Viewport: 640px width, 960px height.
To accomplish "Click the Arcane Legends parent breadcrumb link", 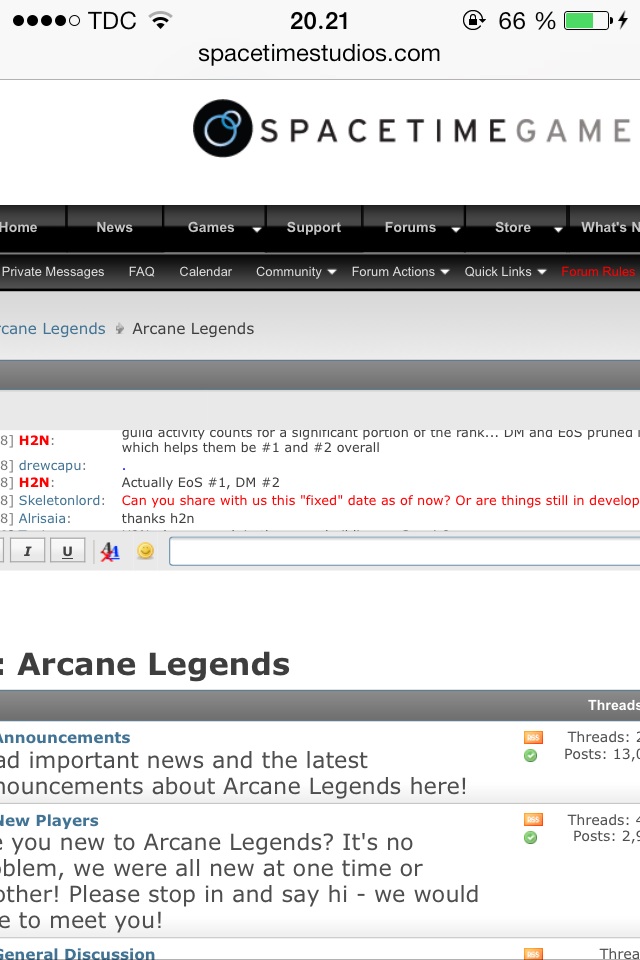I will [x=53, y=329].
